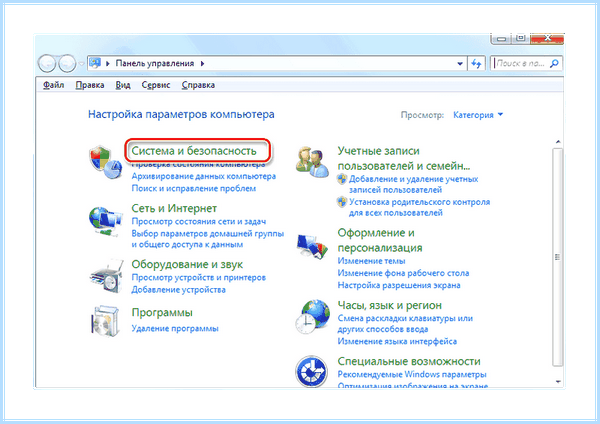Open Установка родительского контроля link
Image resolution: width=600 pixels, height=424 pixels.
[419, 207]
